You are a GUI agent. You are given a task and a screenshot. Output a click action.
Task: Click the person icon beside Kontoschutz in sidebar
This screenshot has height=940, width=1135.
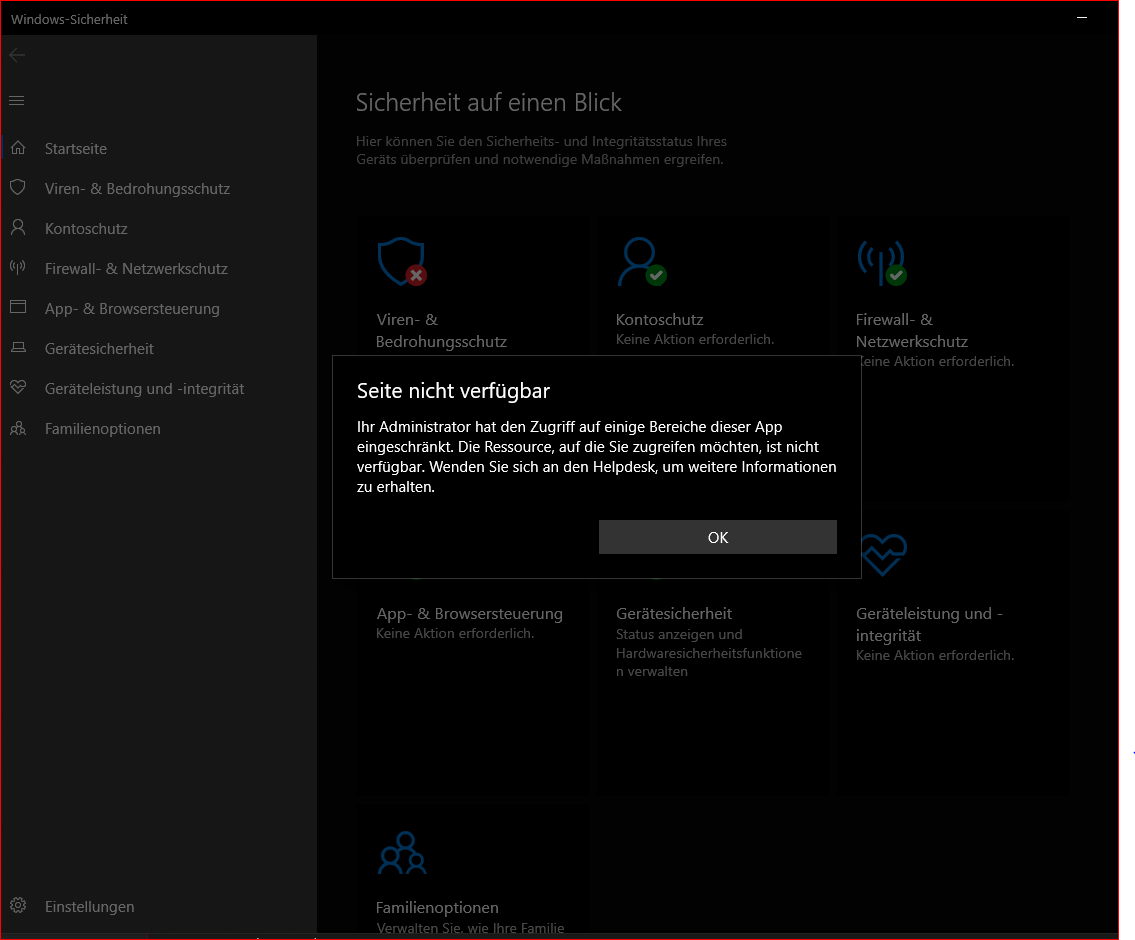(18, 227)
